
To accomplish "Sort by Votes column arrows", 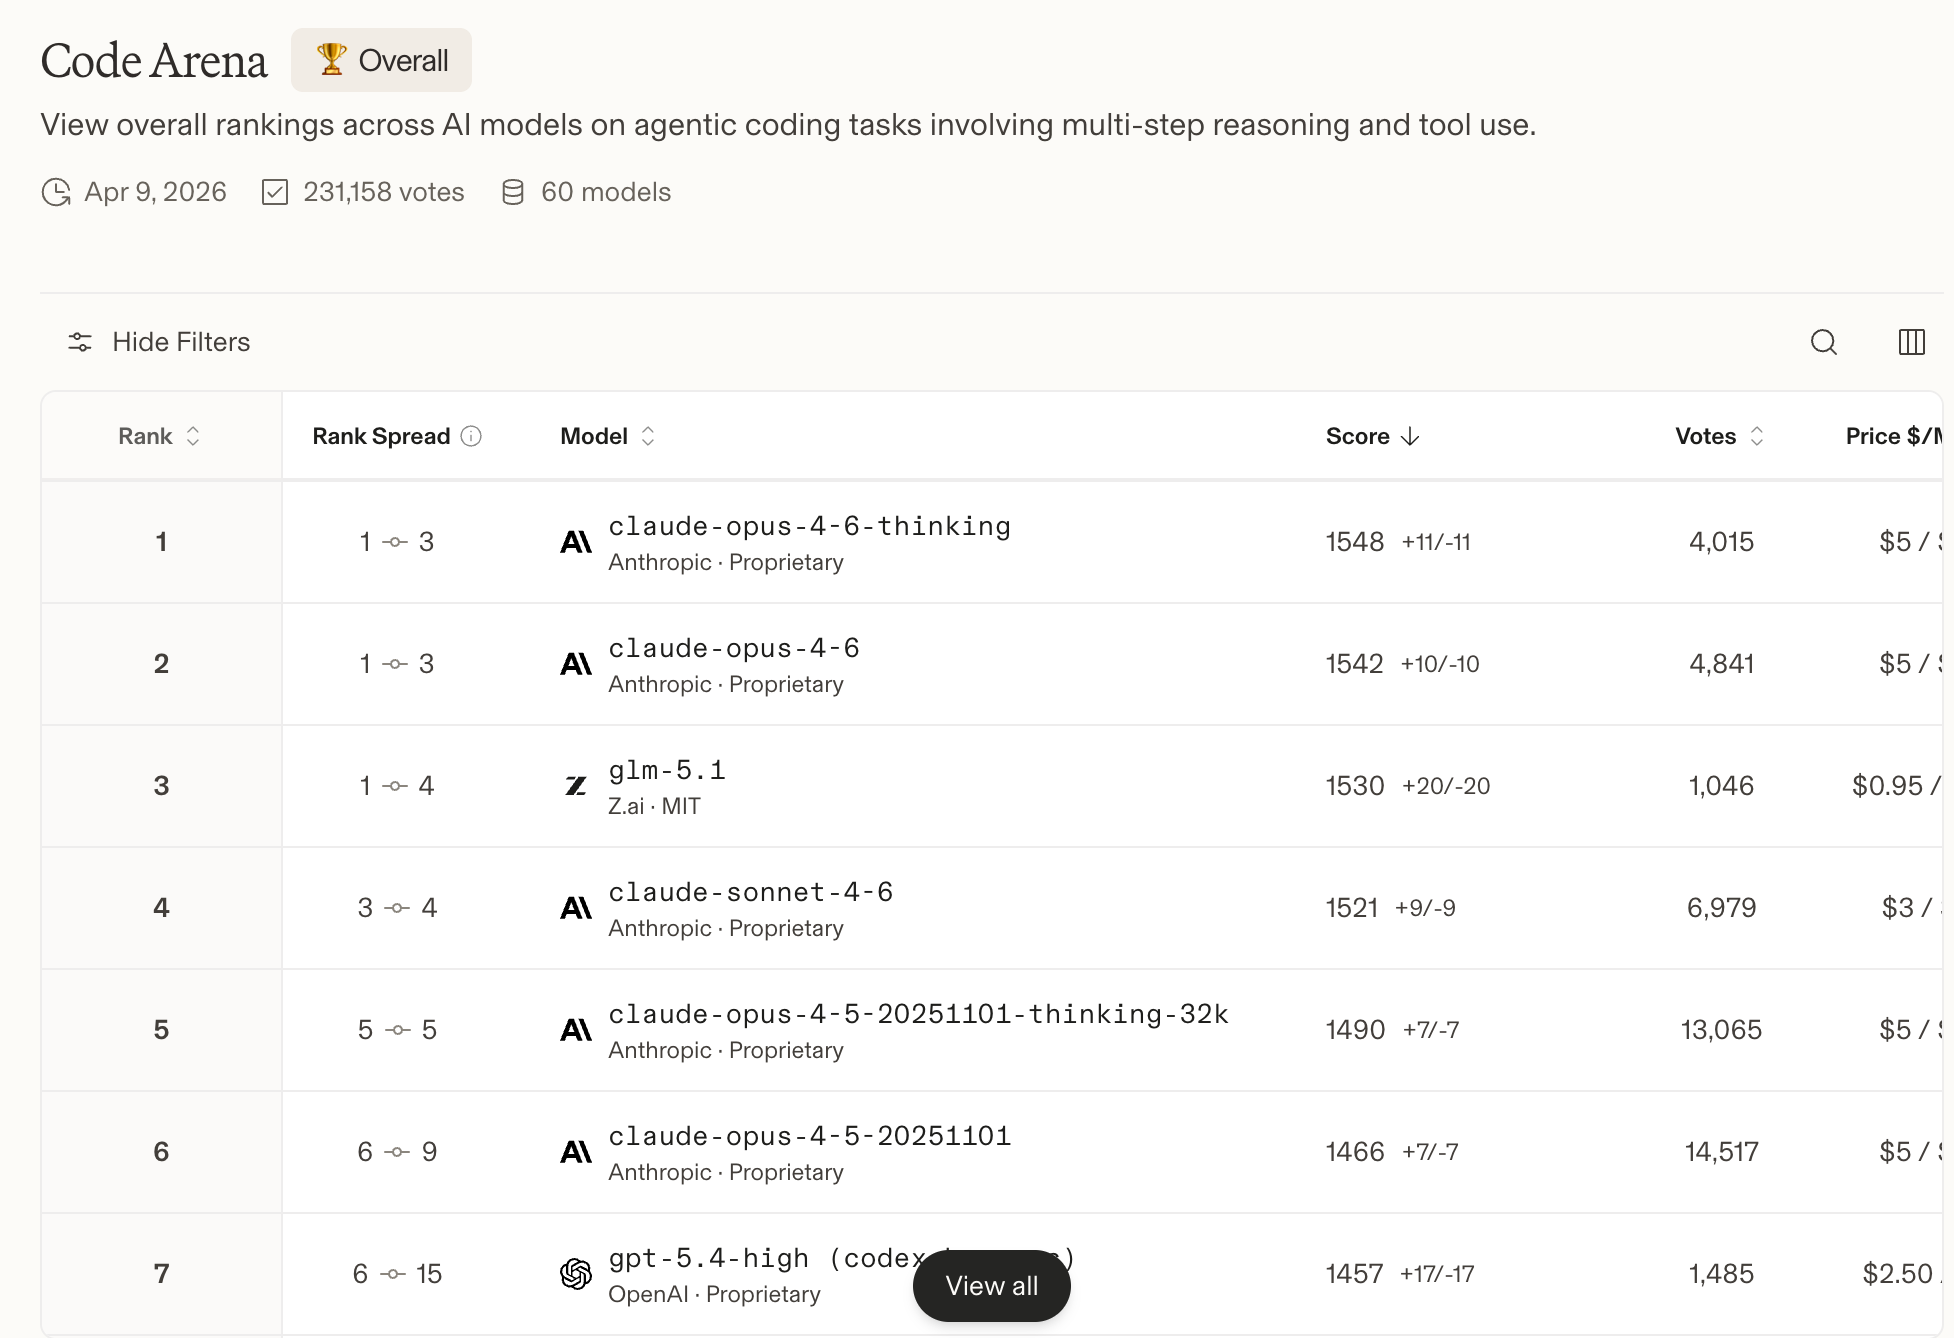I will pyautogui.click(x=1756, y=436).
